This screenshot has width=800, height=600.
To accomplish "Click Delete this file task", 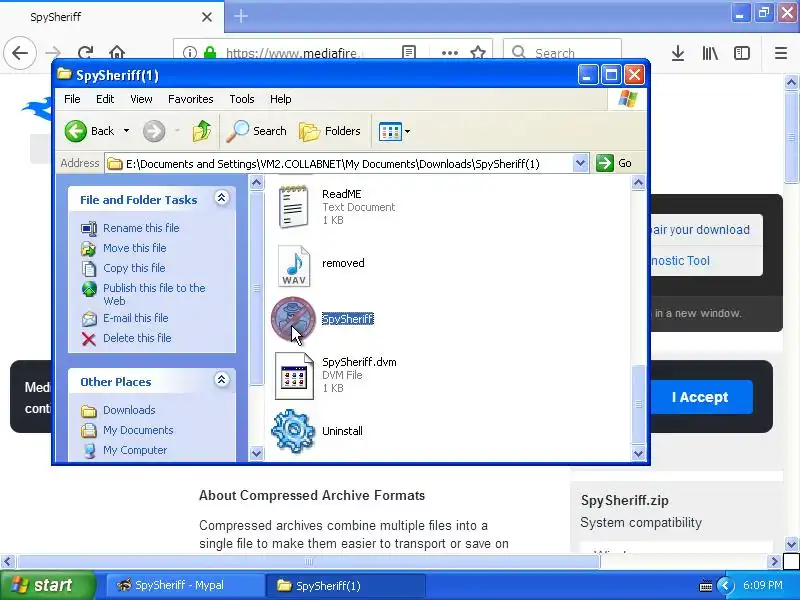I will pos(137,338).
